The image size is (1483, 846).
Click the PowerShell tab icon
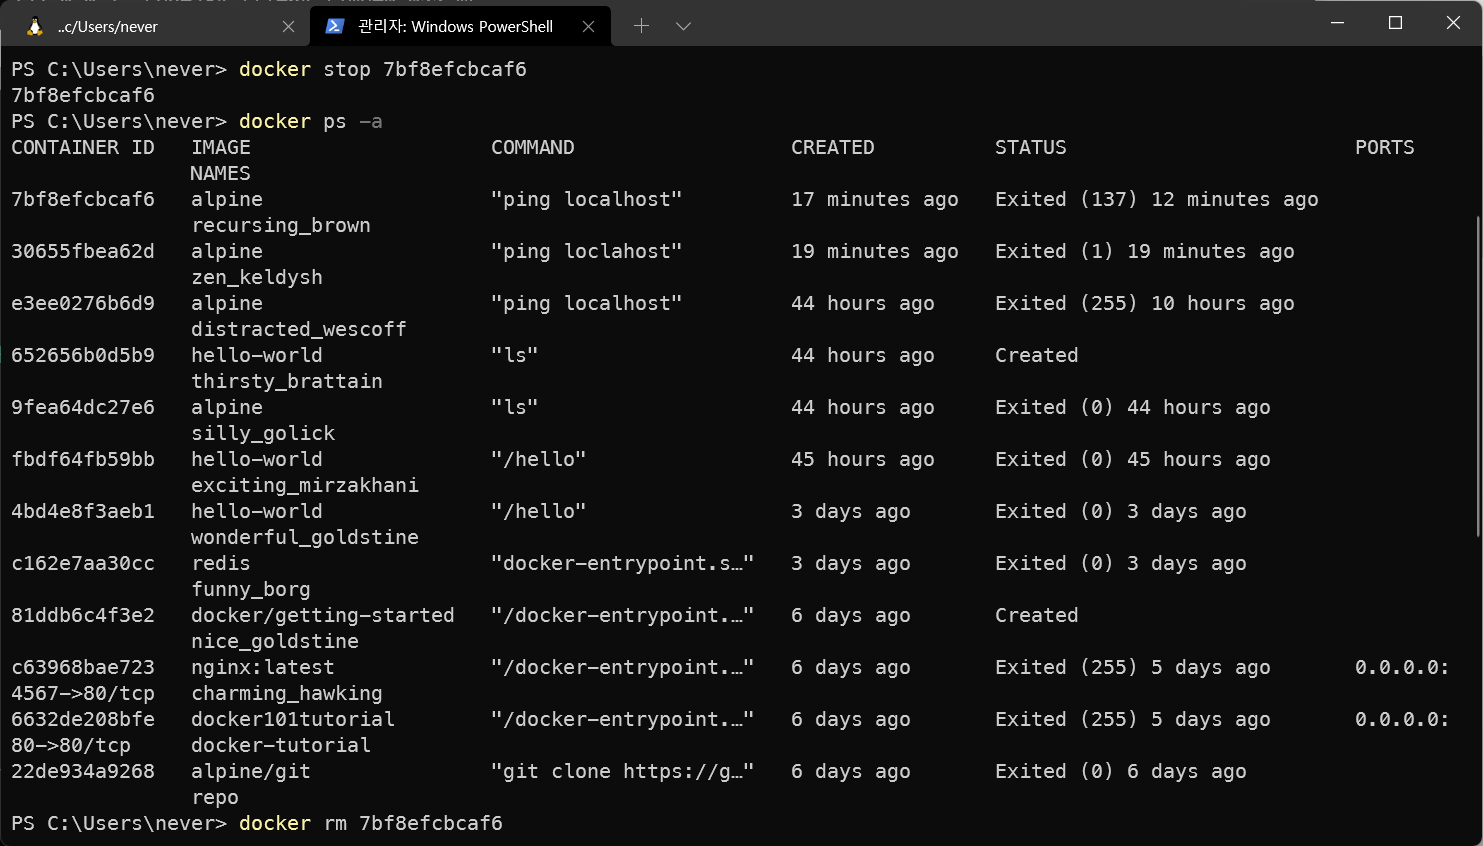[x=335, y=27]
